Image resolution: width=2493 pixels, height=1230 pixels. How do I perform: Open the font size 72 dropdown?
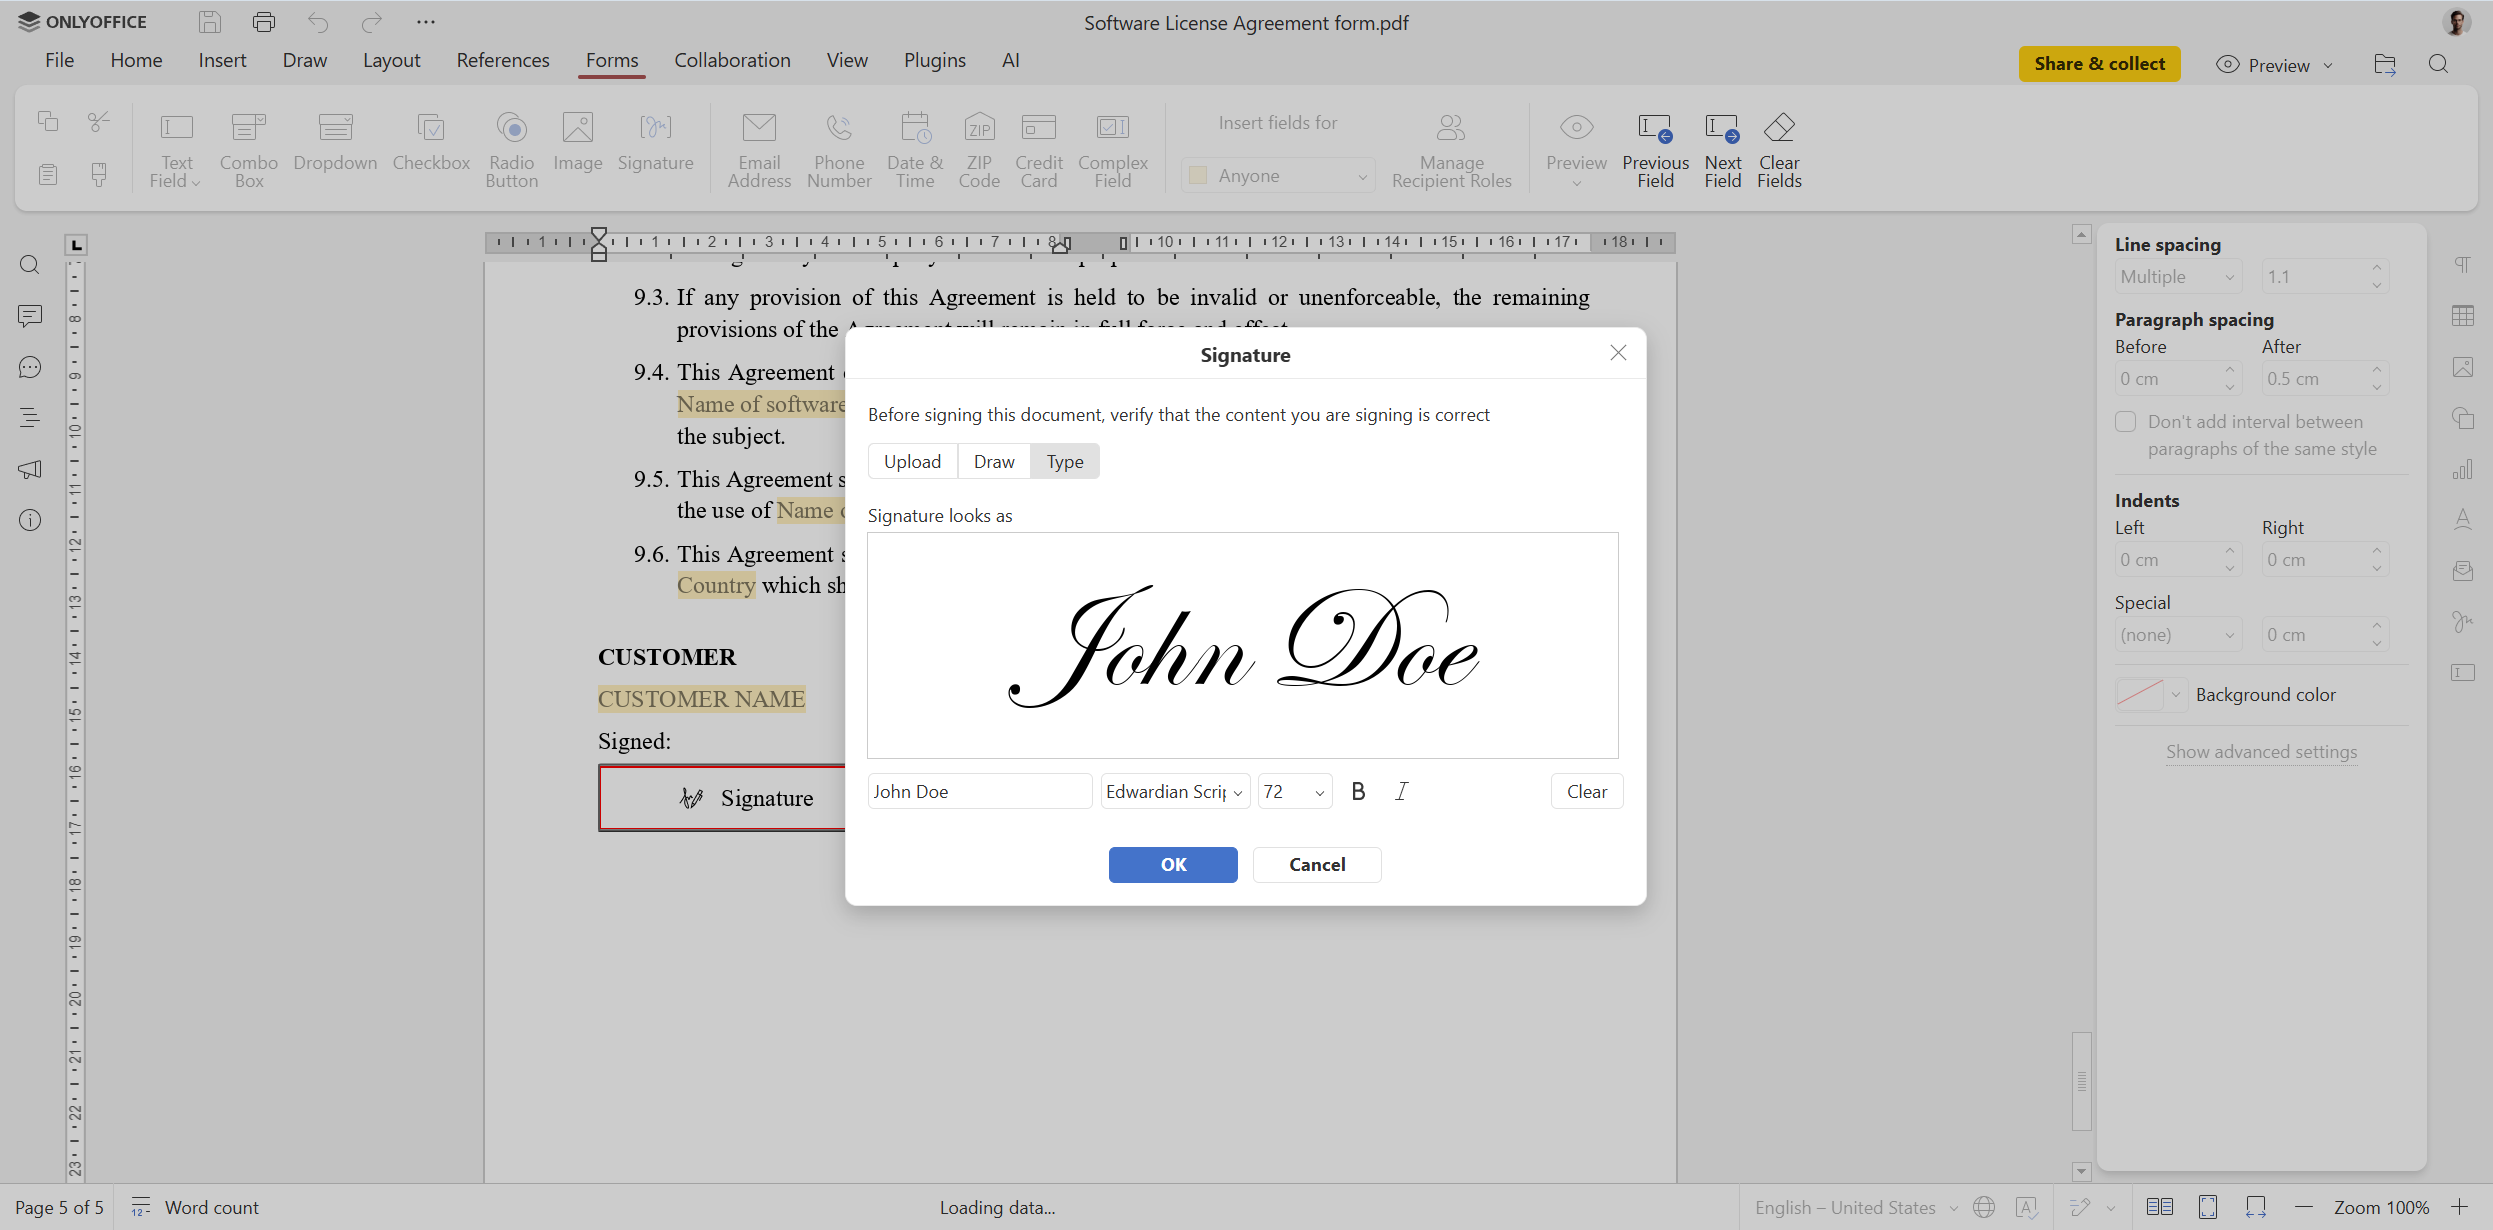tap(1293, 790)
